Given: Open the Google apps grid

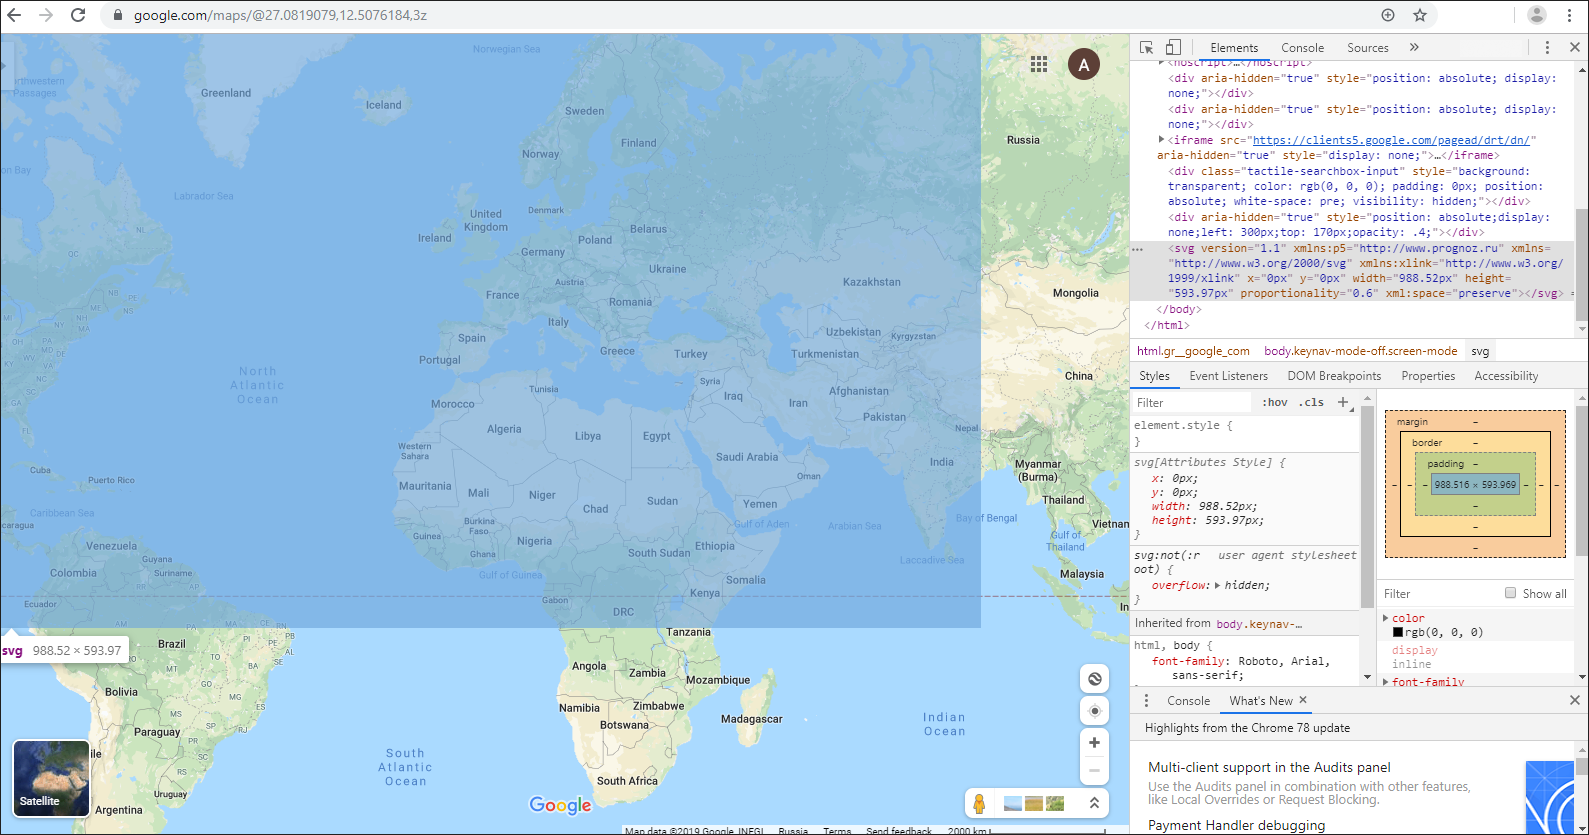Looking at the screenshot, I should [1039, 64].
